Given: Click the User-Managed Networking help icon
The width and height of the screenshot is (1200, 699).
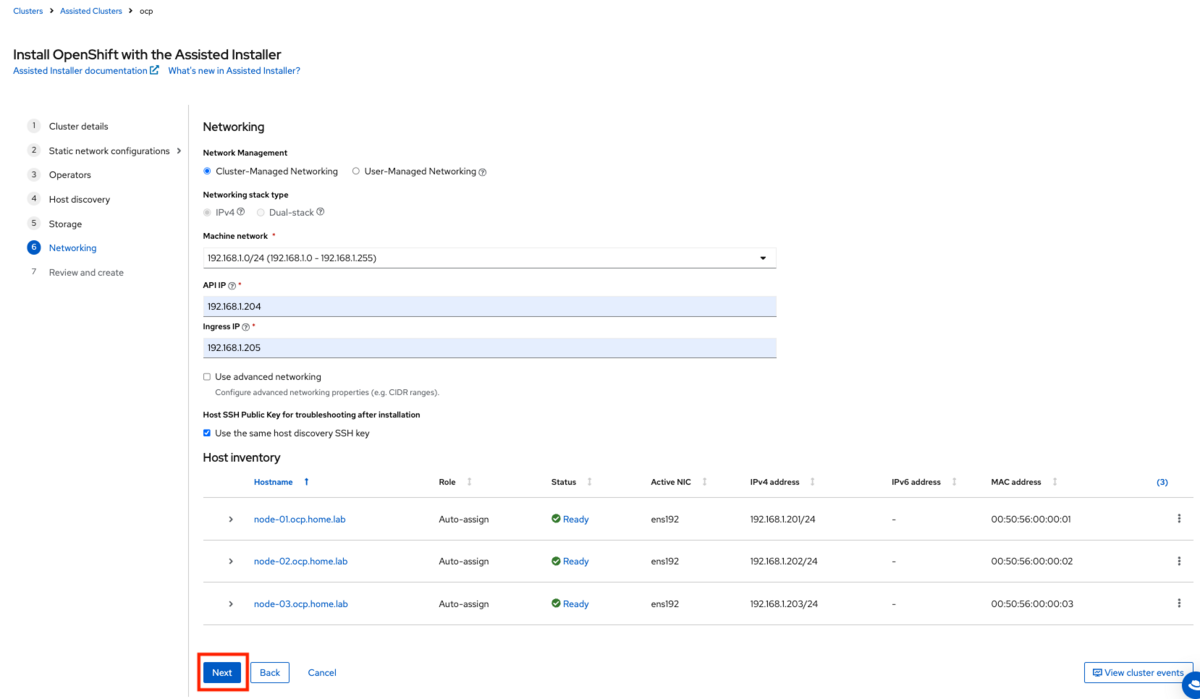Looking at the screenshot, I should click(x=482, y=172).
